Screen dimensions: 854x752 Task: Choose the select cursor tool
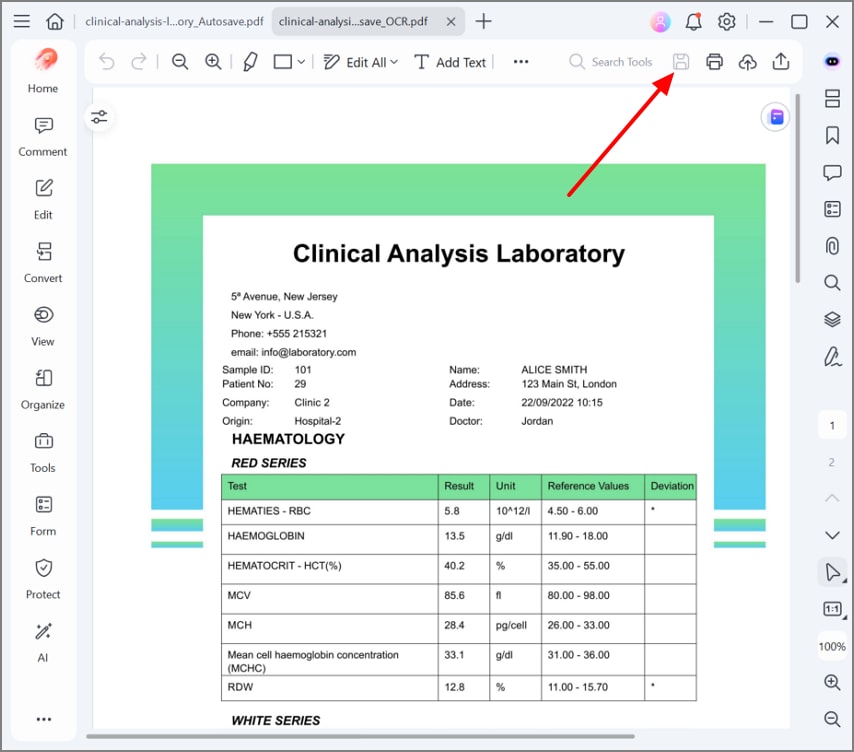pyautogui.click(x=832, y=572)
